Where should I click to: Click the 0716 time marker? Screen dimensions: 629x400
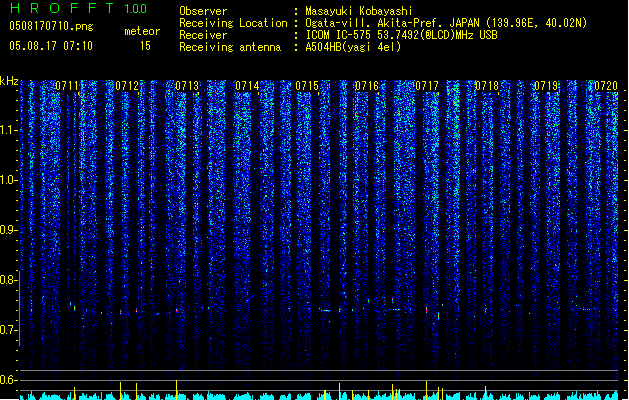(x=367, y=86)
